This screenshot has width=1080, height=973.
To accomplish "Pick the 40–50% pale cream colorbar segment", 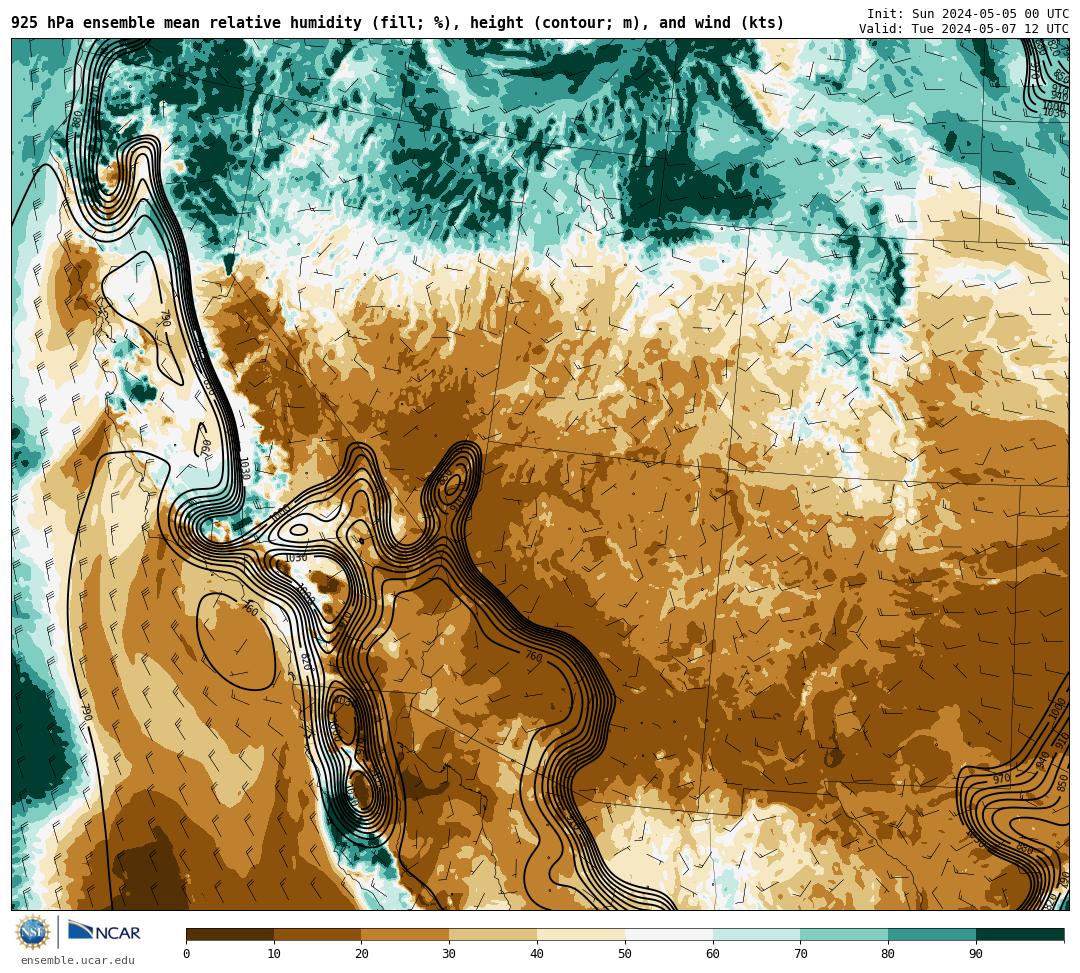I will click(x=581, y=934).
